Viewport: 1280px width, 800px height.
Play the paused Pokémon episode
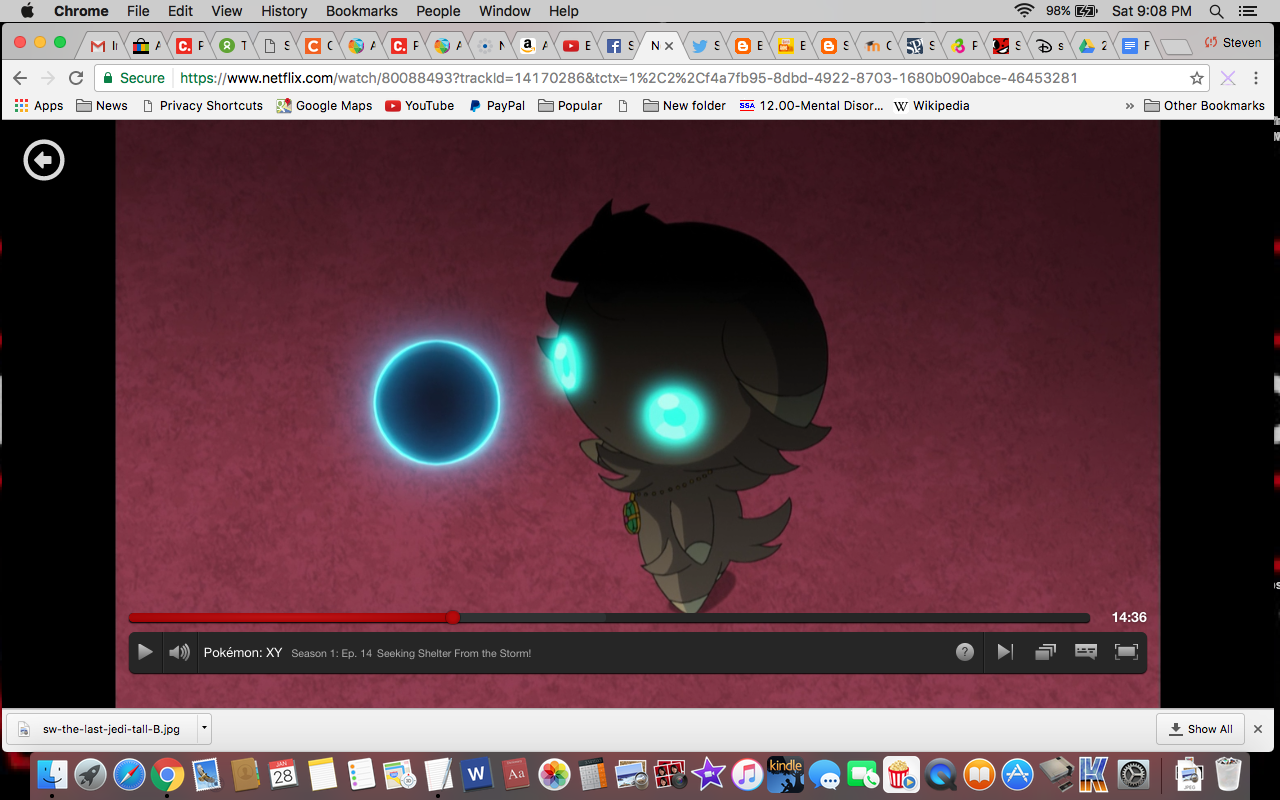(145, 652)
